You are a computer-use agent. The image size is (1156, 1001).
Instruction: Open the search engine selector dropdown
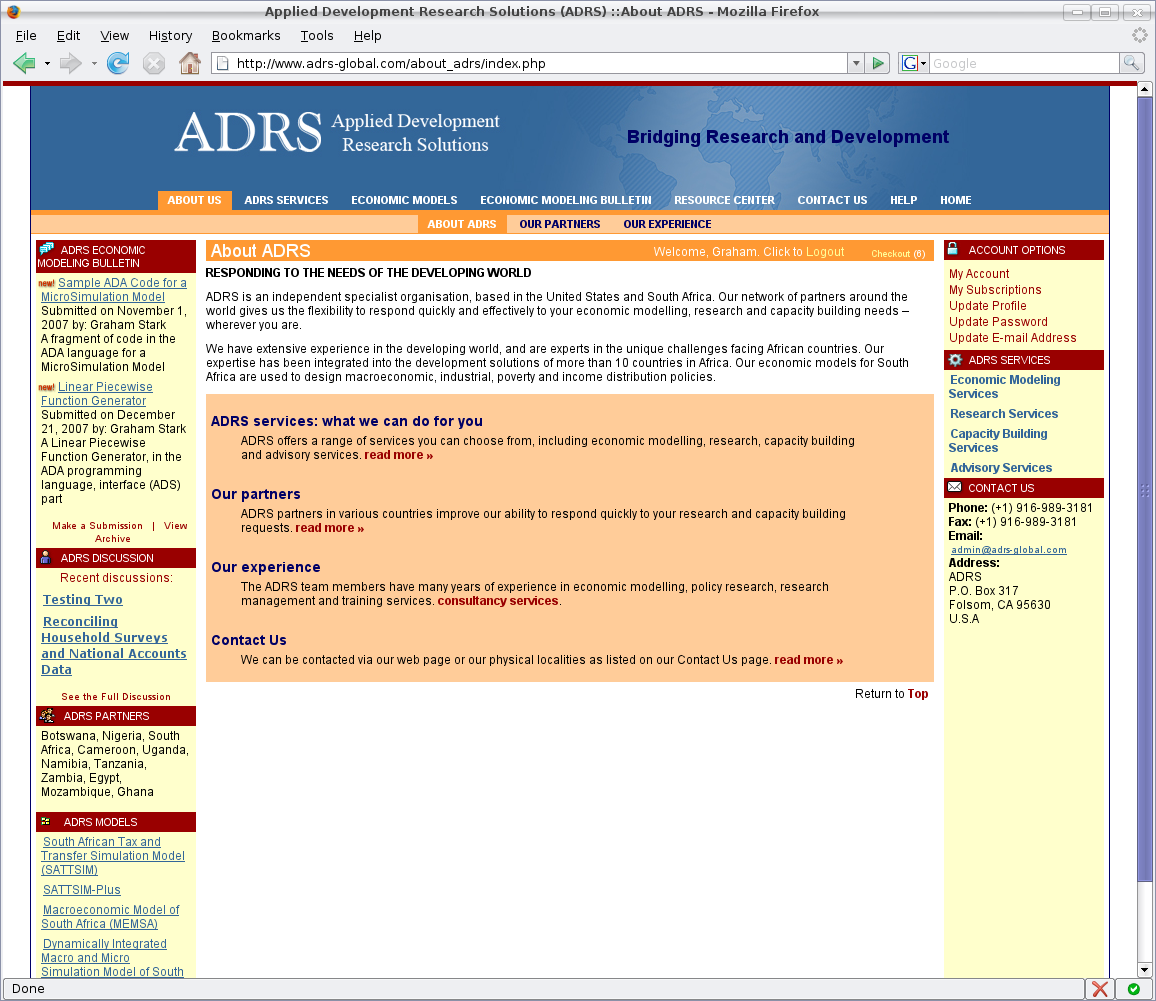[x=913, y=64]
